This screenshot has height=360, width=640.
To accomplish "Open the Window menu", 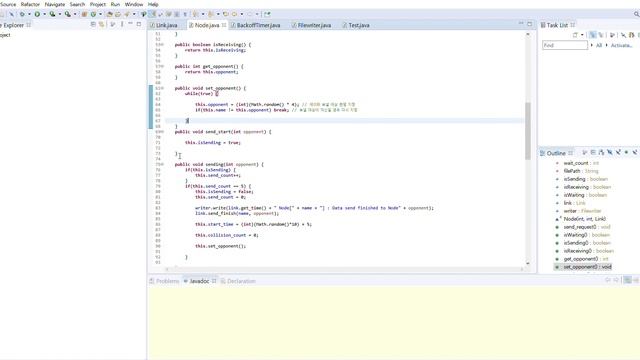I will click(133, 4).
